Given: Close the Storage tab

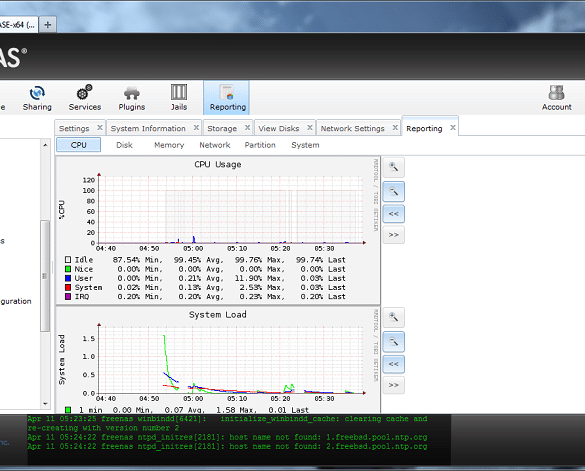Looking at the screenshot, I should (247, 128).
